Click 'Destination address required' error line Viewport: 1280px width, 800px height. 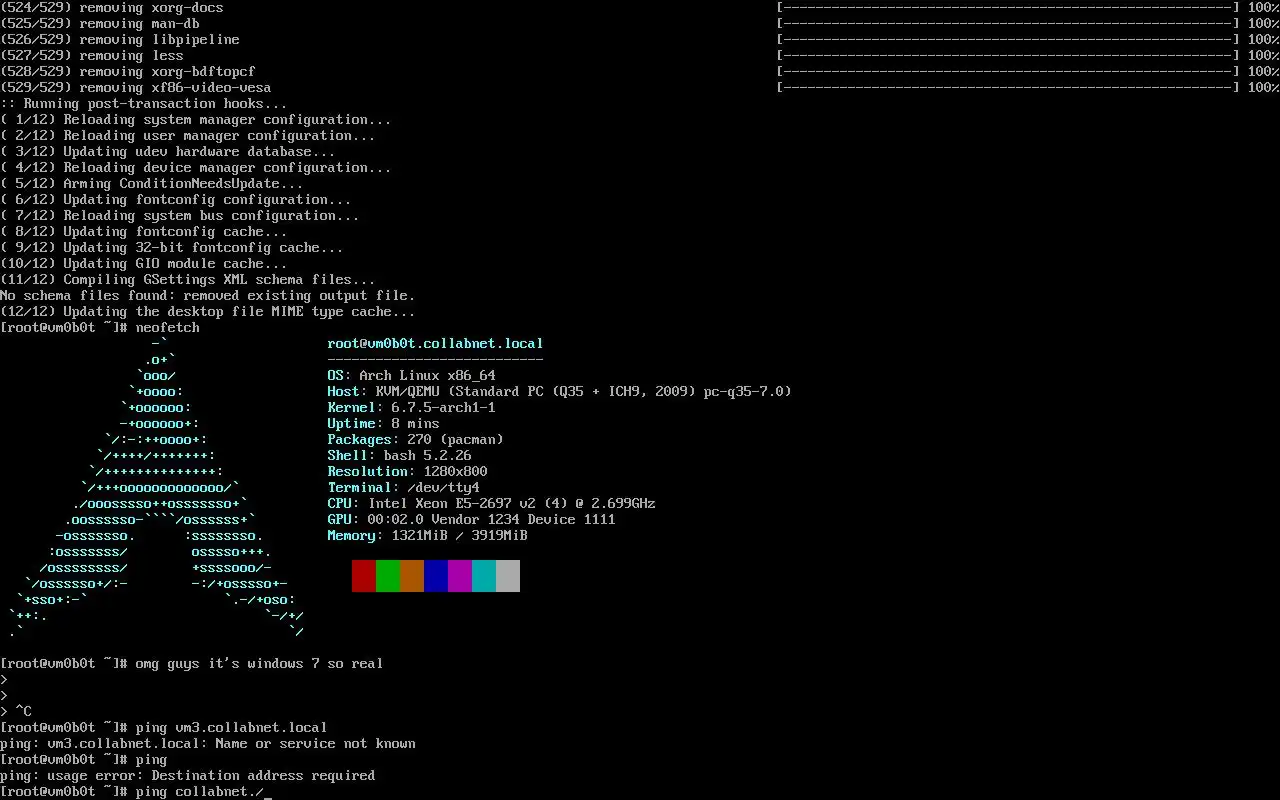[188, 776]
